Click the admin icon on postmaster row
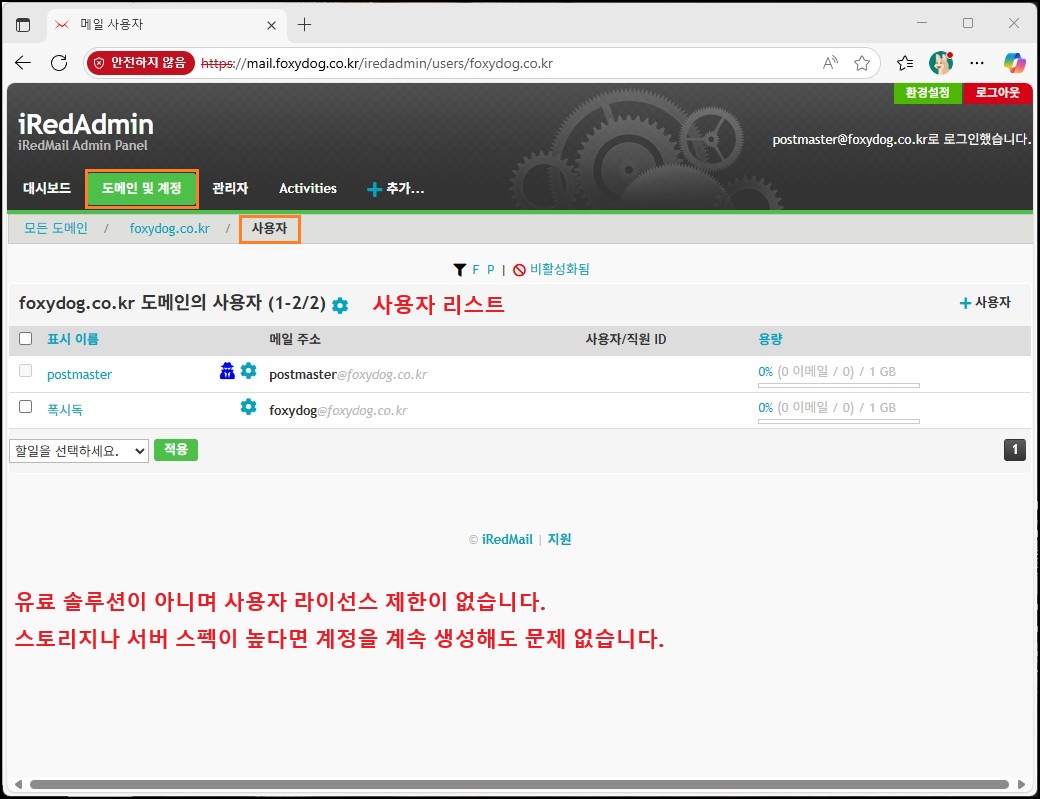This screenshot has height=799, width=1040. [227, 371]
